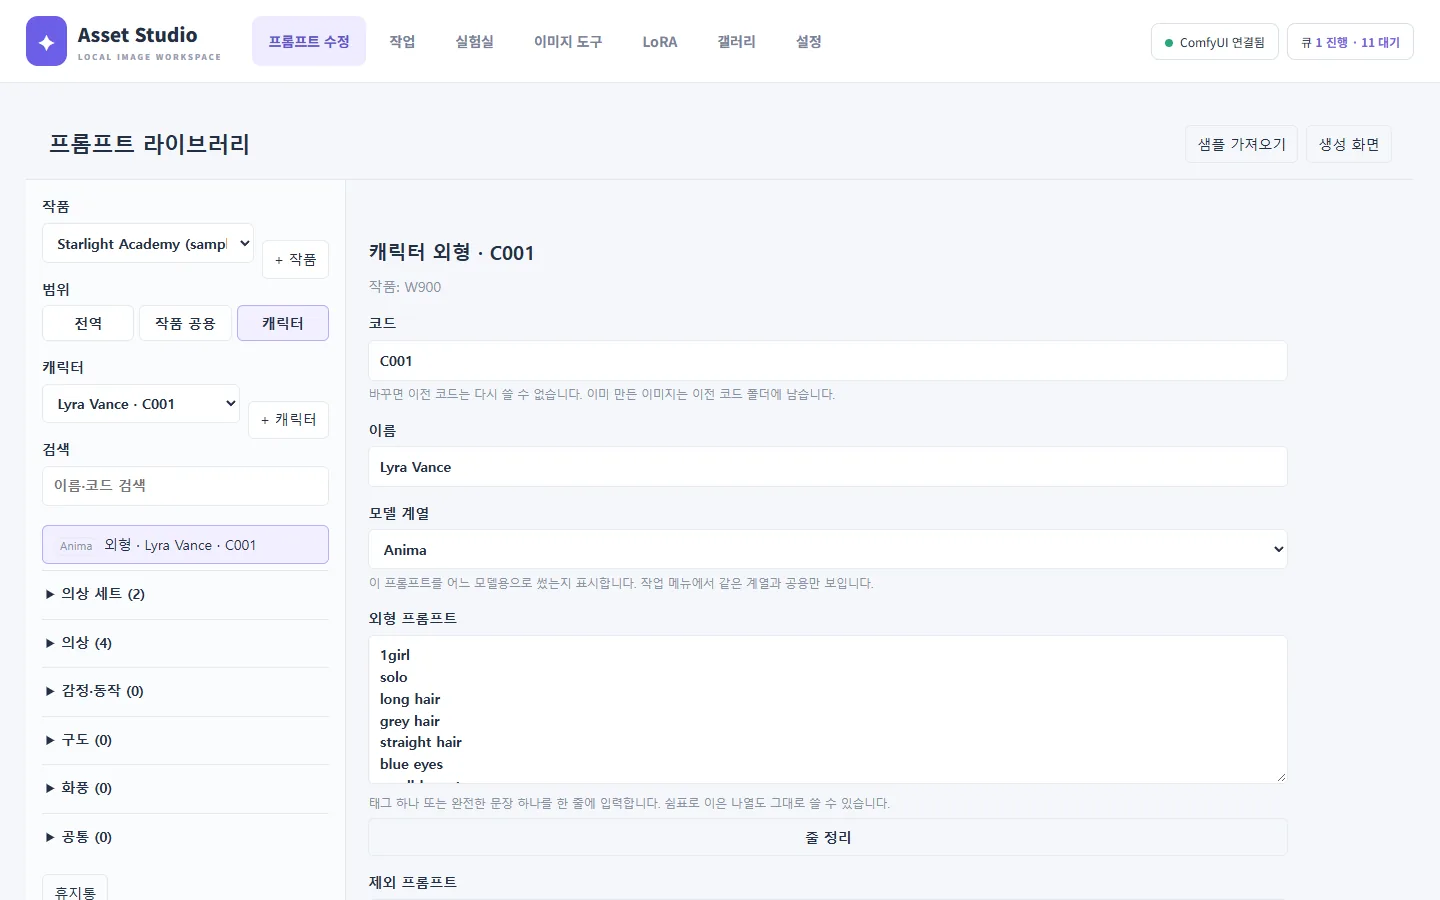The width and height of the screenshot is (1440, 900).
Task: Expand the 의상 (4) section
Action: click(185, 643)
